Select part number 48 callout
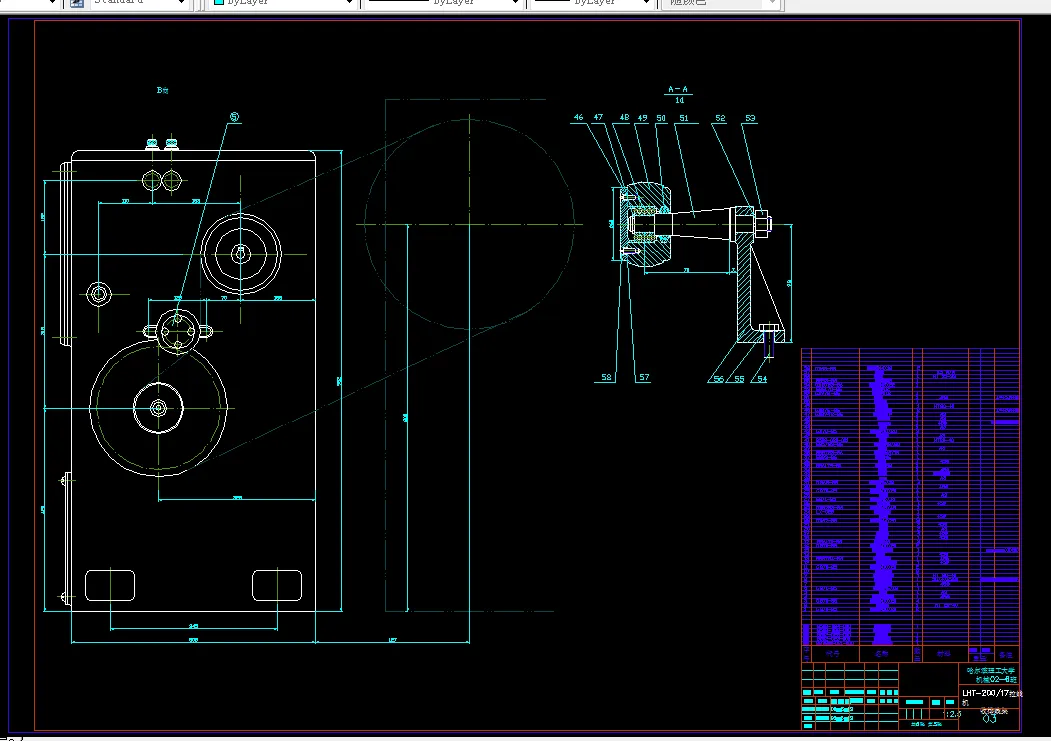The width and height of the screenshot is (1051, 741). click(x=624, y=117)
